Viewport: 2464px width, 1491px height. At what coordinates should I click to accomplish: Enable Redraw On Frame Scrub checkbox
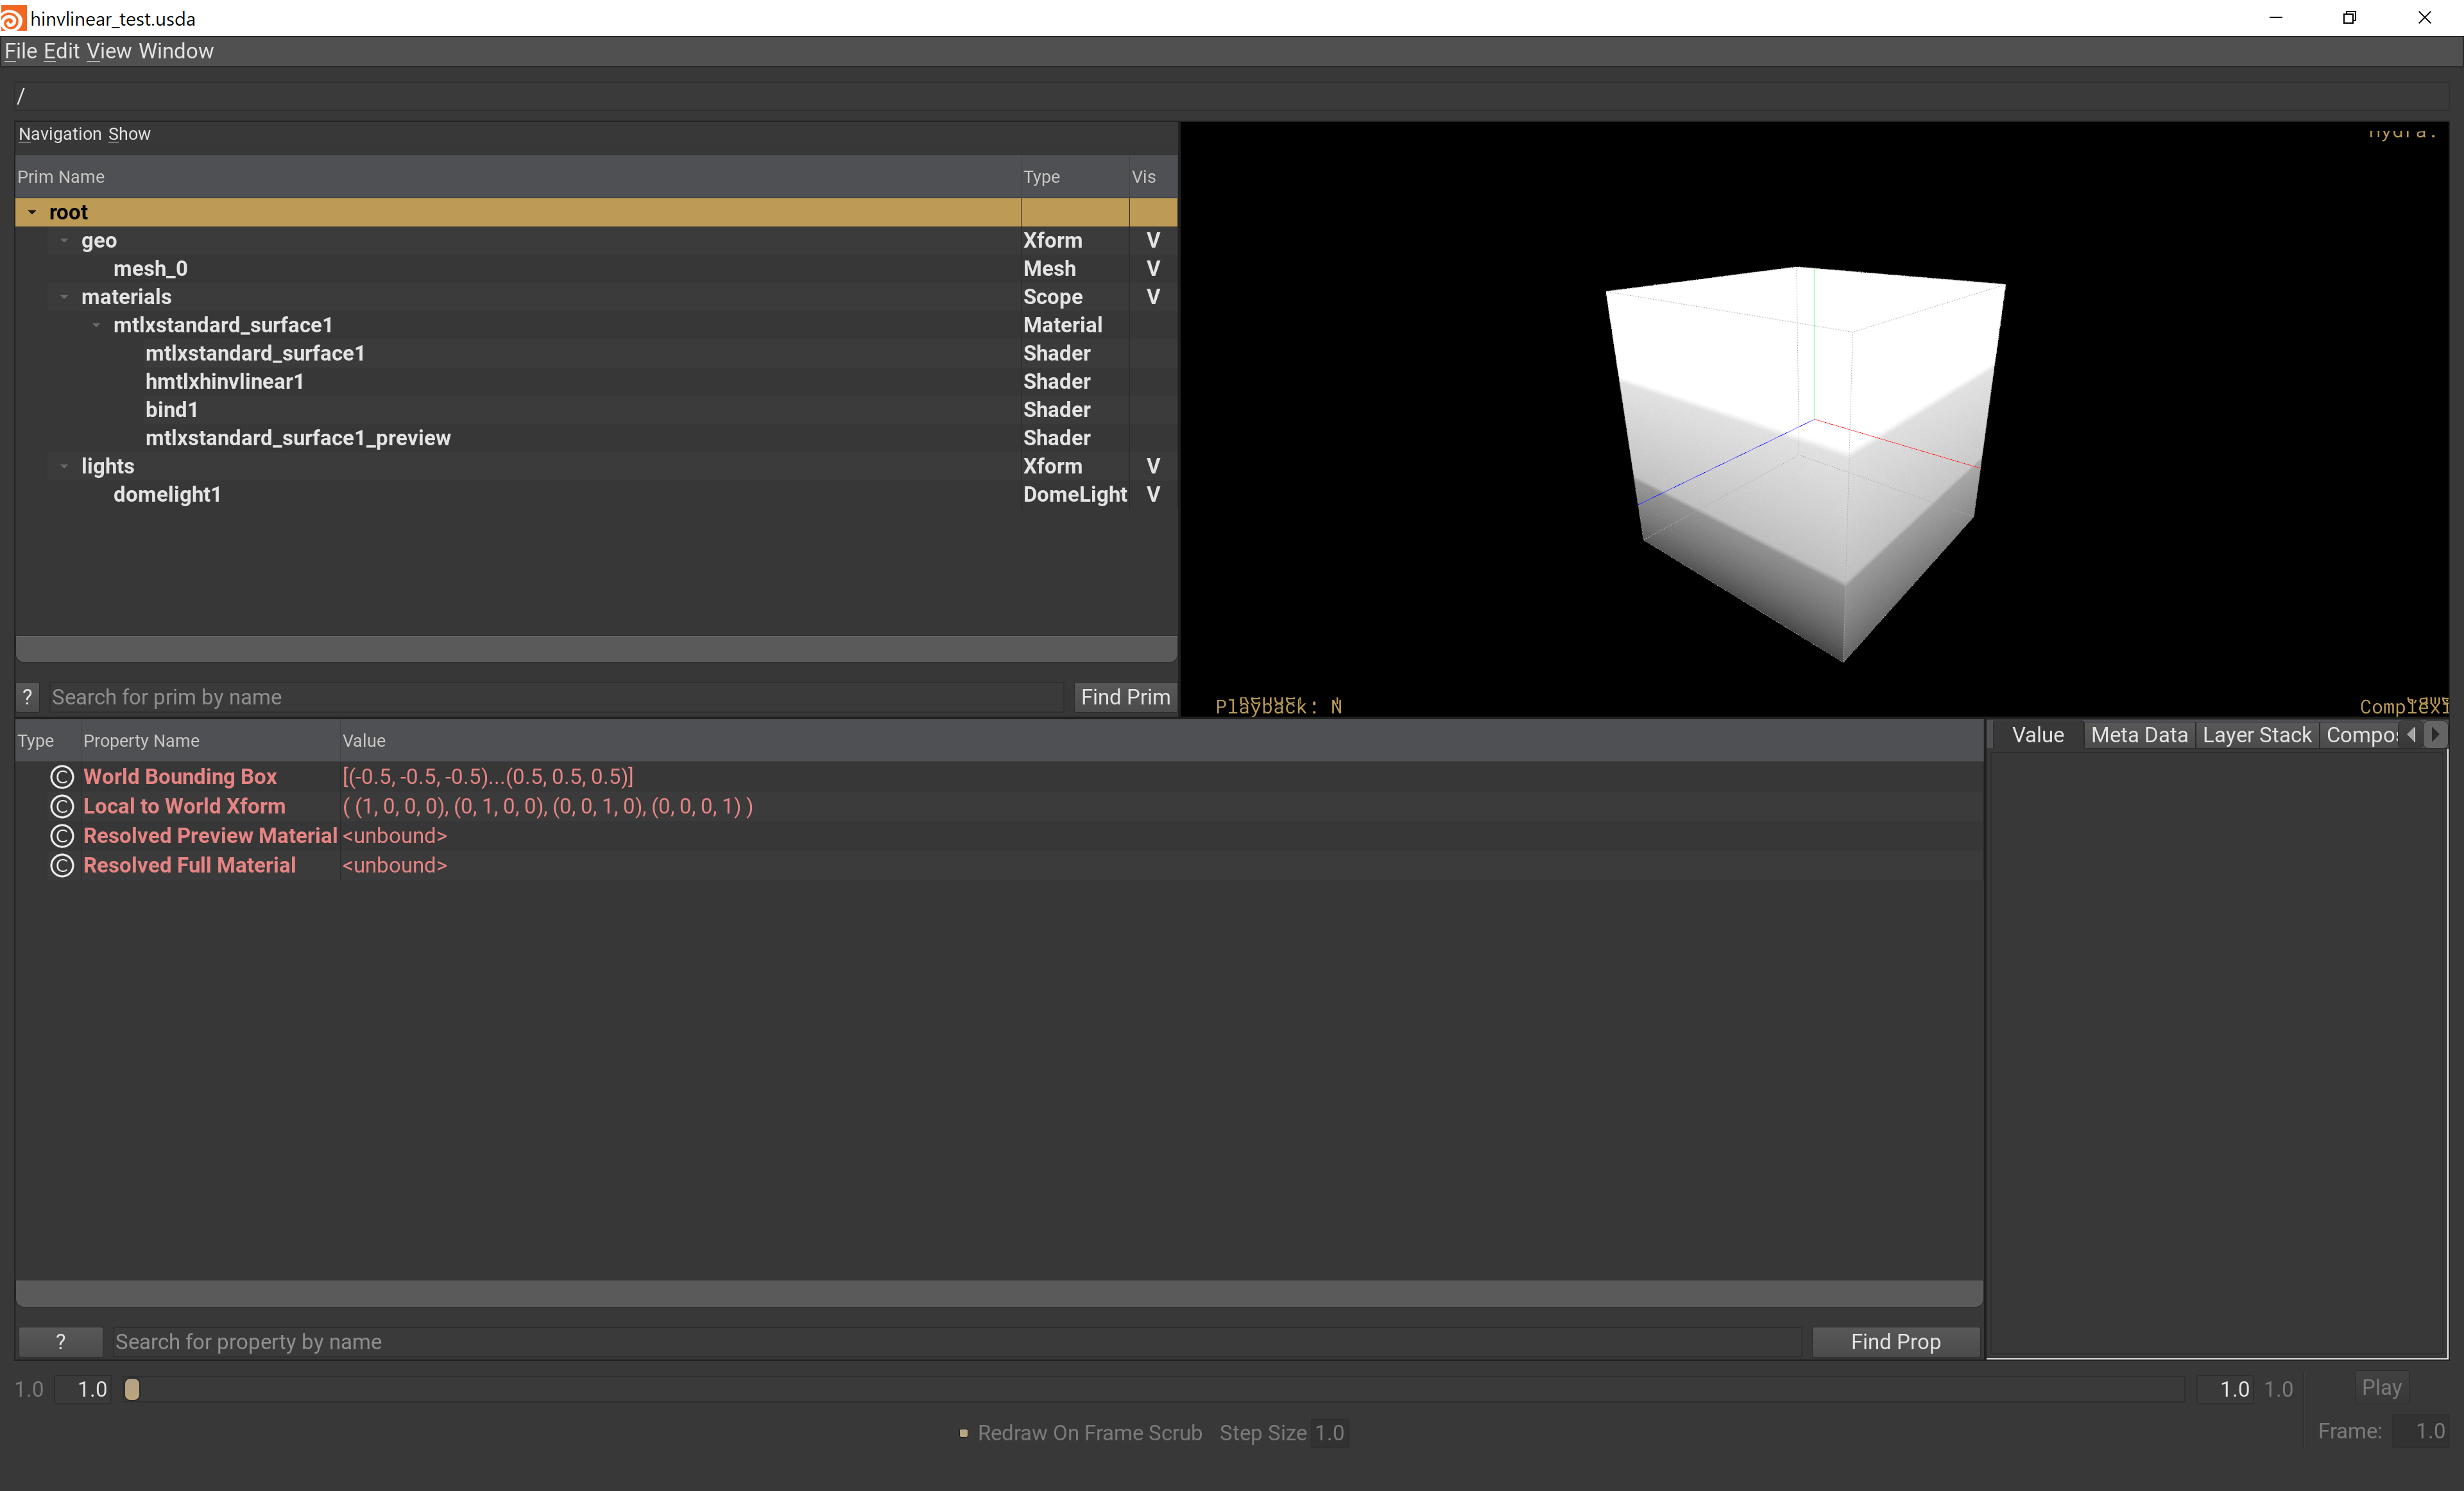(x=964, y=1433)
